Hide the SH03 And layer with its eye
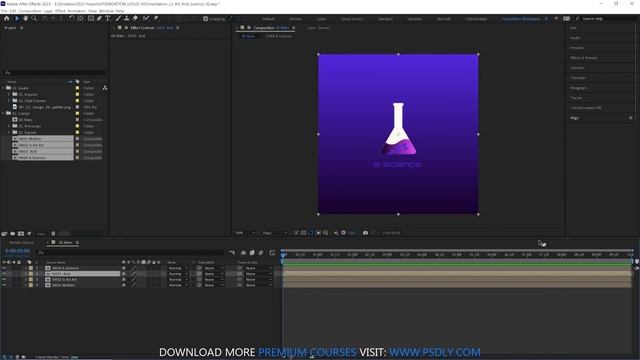 (x=4, y=274)
